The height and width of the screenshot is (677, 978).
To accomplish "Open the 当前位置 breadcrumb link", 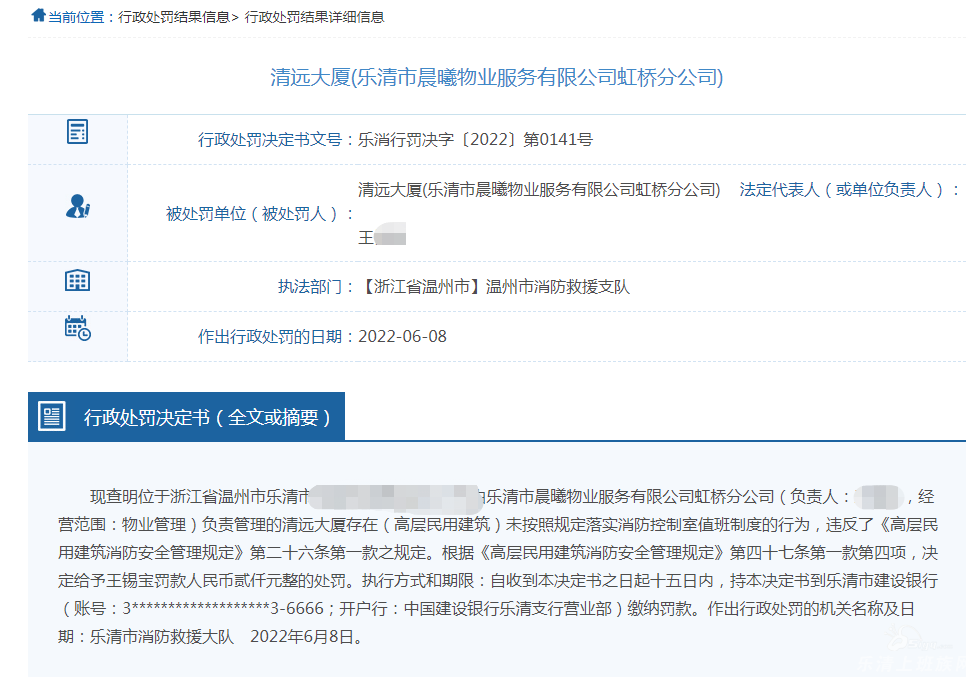I will (x=76, y=17).
